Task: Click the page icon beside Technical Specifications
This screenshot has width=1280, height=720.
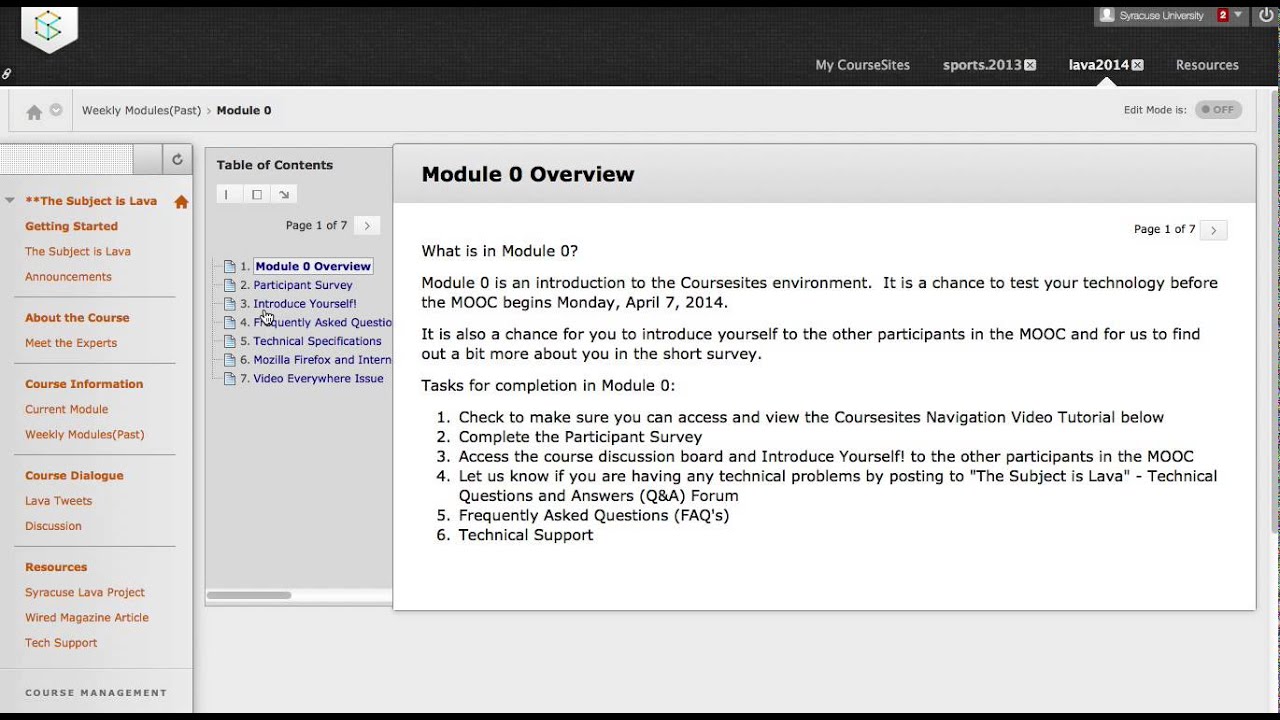Action: point(229,341)
